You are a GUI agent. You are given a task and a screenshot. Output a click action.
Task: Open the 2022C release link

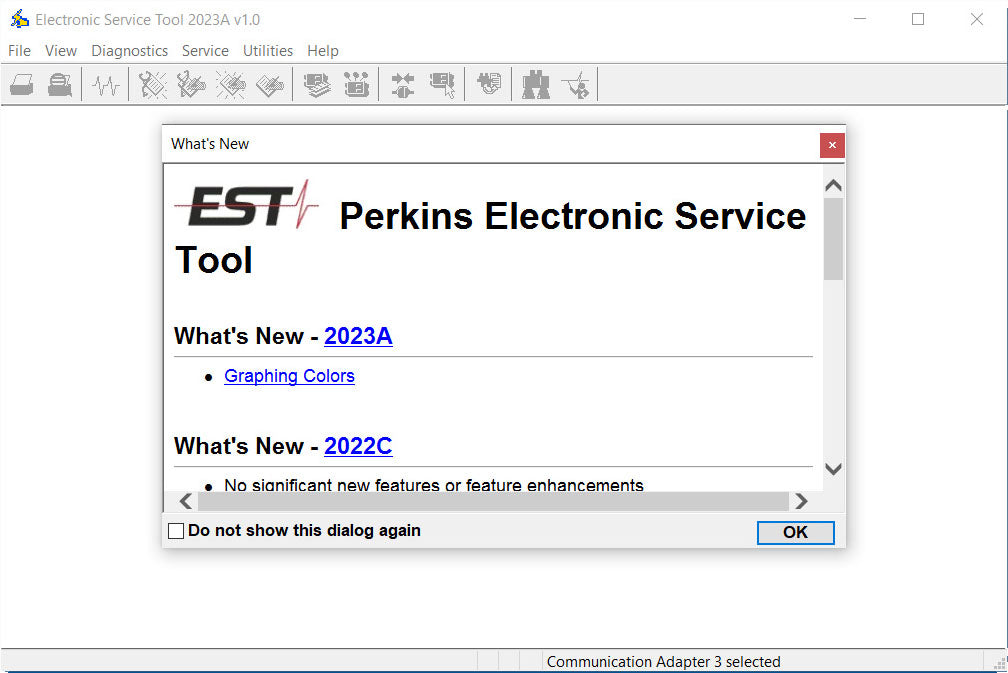358,446
